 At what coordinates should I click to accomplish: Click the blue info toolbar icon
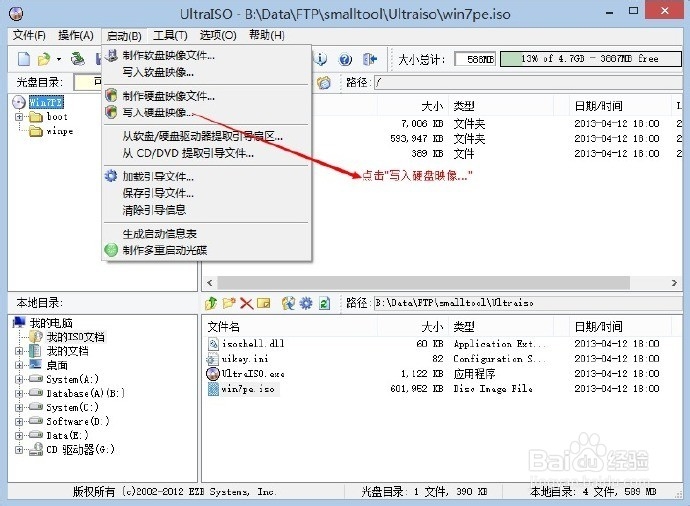(x=321, y=59)
